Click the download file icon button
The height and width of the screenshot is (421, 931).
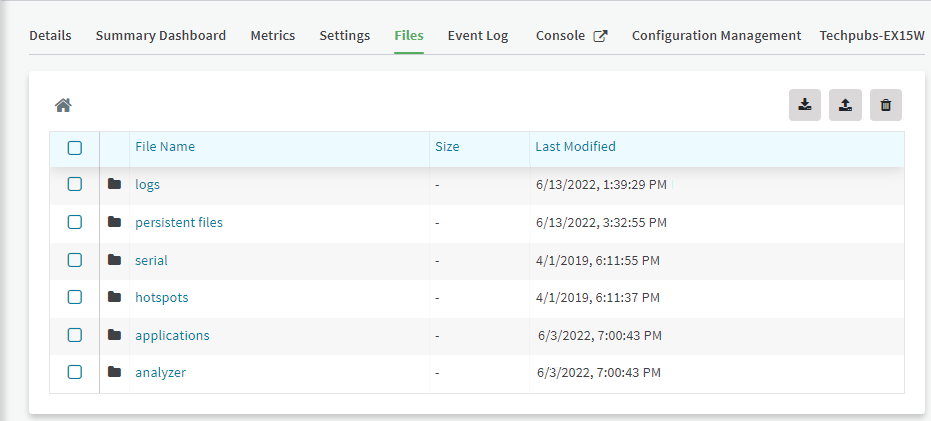pyautogui.click(x=805, y=105)
